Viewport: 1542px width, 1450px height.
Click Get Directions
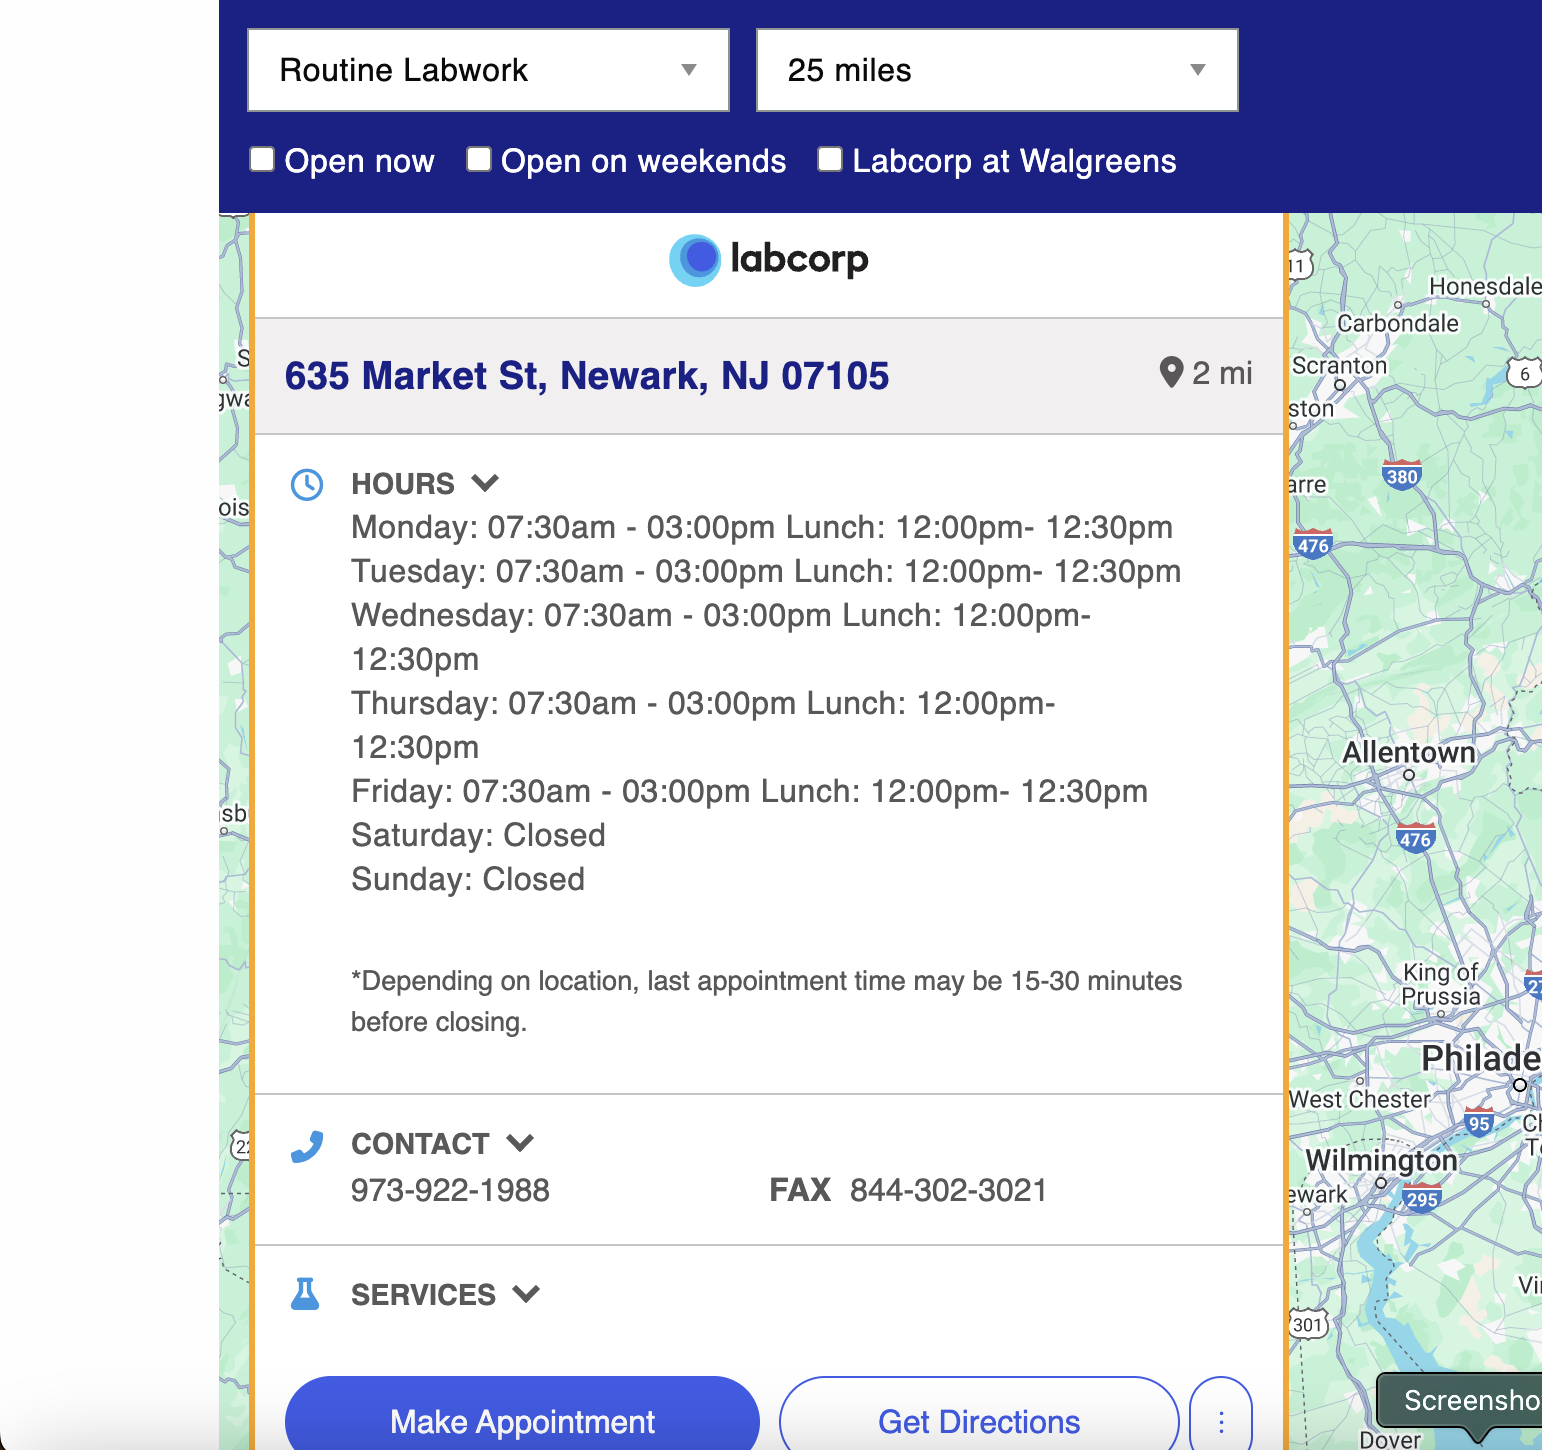979,1421
